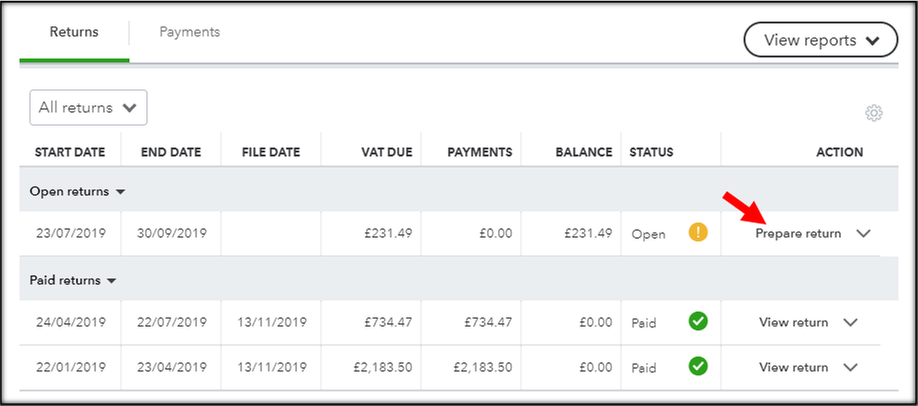This screenshot has height=406, width=918.
Task: Click the BALANCE column header
Action: 584,152
